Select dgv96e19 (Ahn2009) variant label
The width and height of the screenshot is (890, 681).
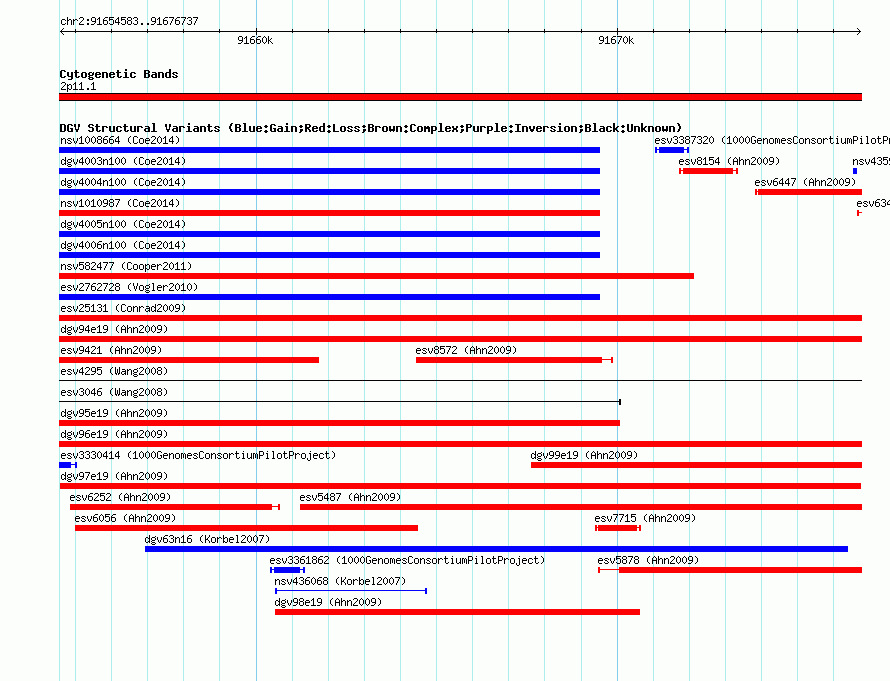pos(114,434)
